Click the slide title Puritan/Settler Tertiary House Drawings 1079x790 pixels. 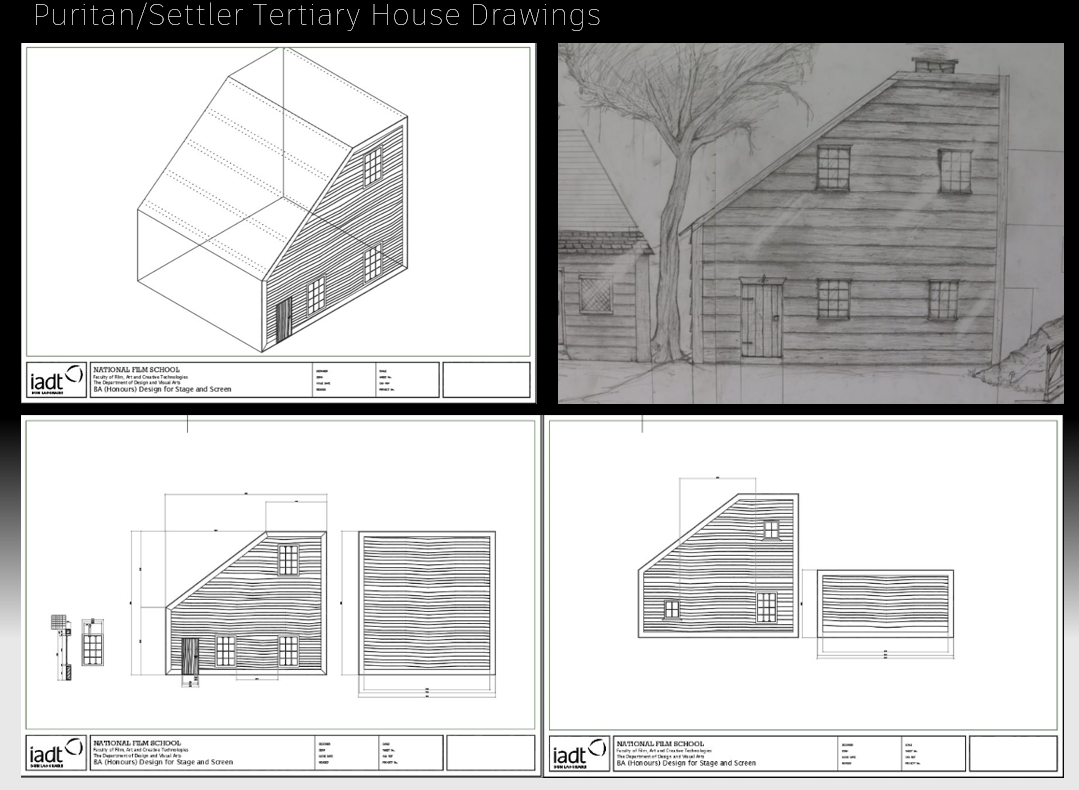click(x=317, y=16)
